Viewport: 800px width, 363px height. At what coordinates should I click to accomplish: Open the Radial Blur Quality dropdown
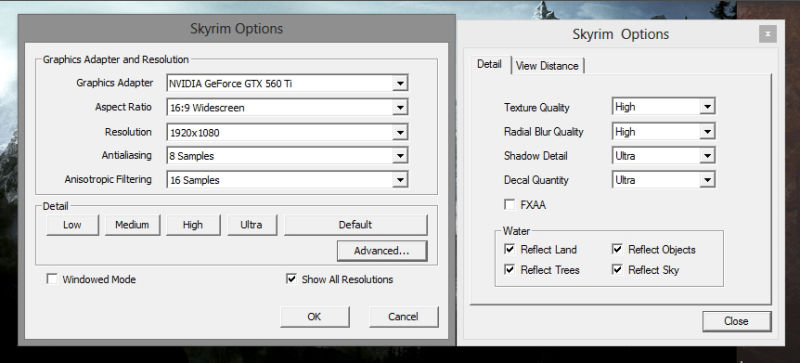click(663, 131)
